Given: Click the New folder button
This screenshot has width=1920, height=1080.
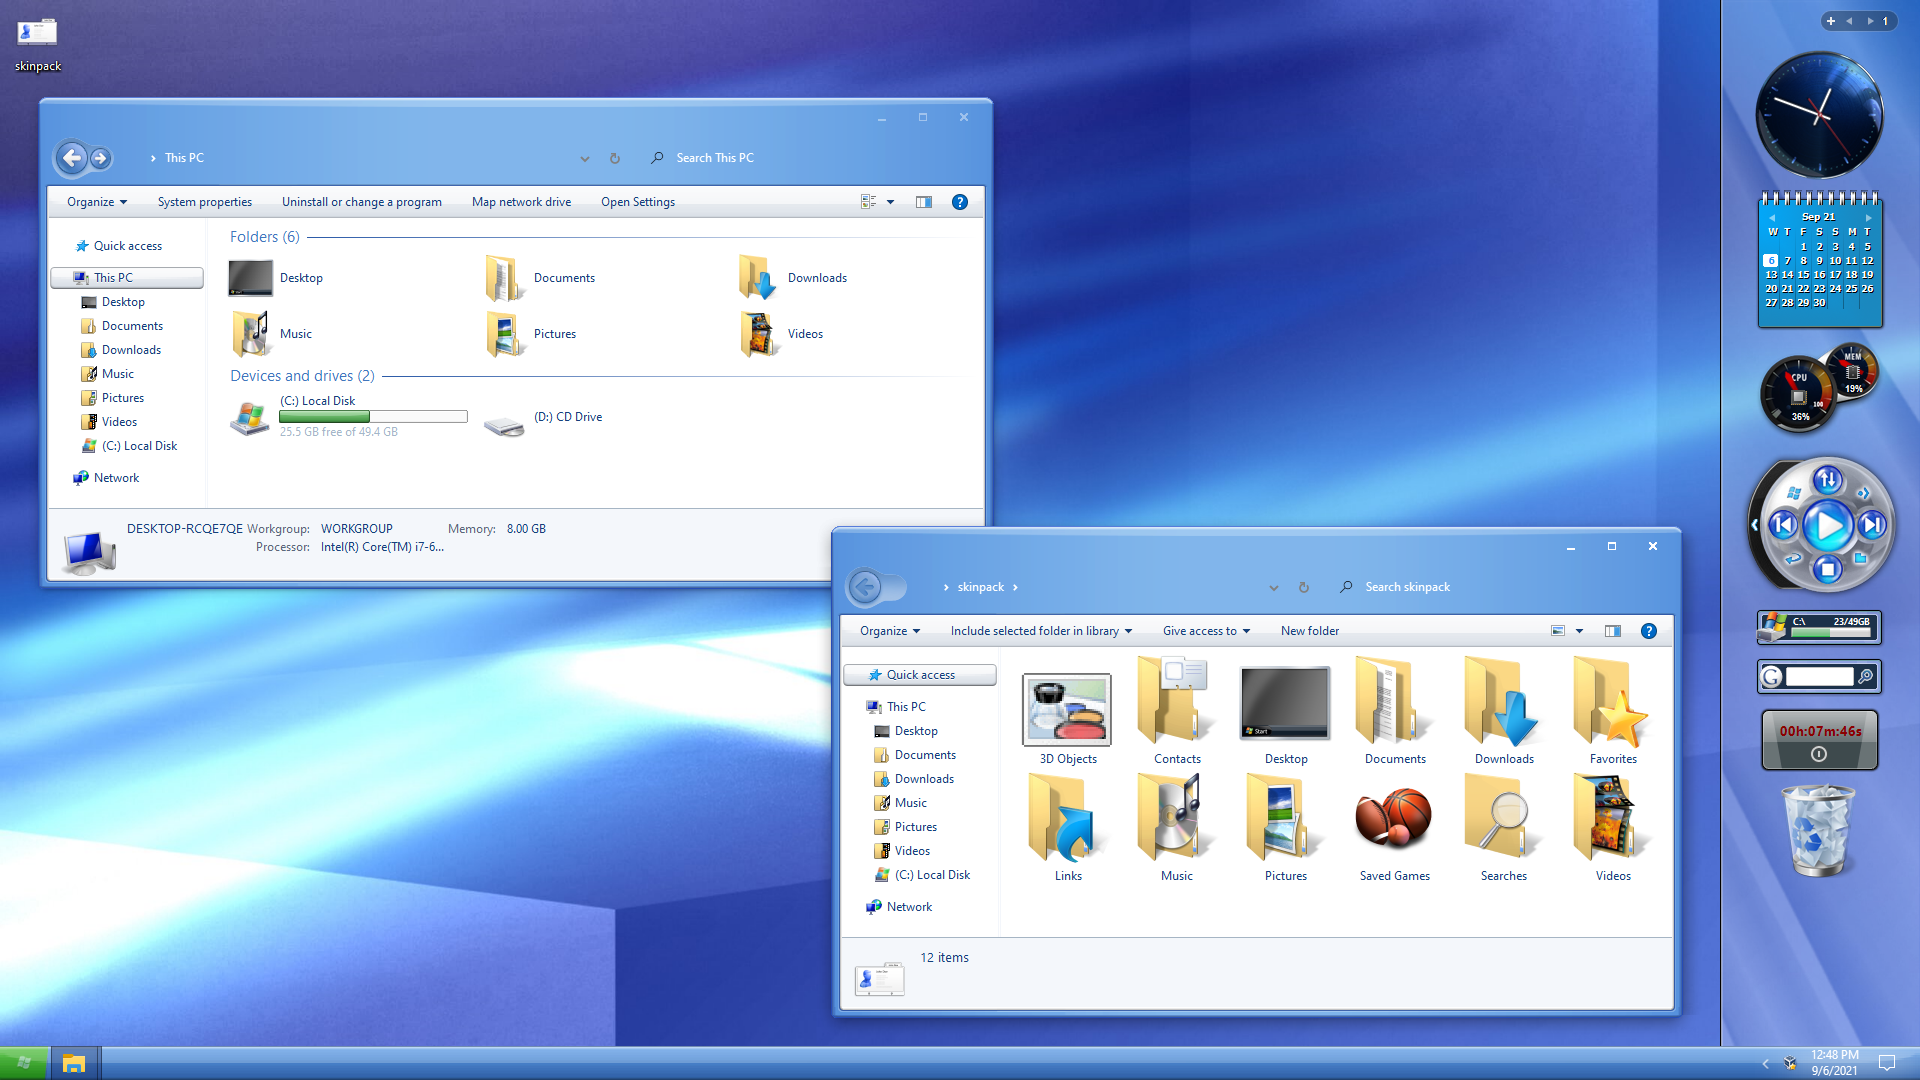Looking at the screenshot, I should point(1309,631).
